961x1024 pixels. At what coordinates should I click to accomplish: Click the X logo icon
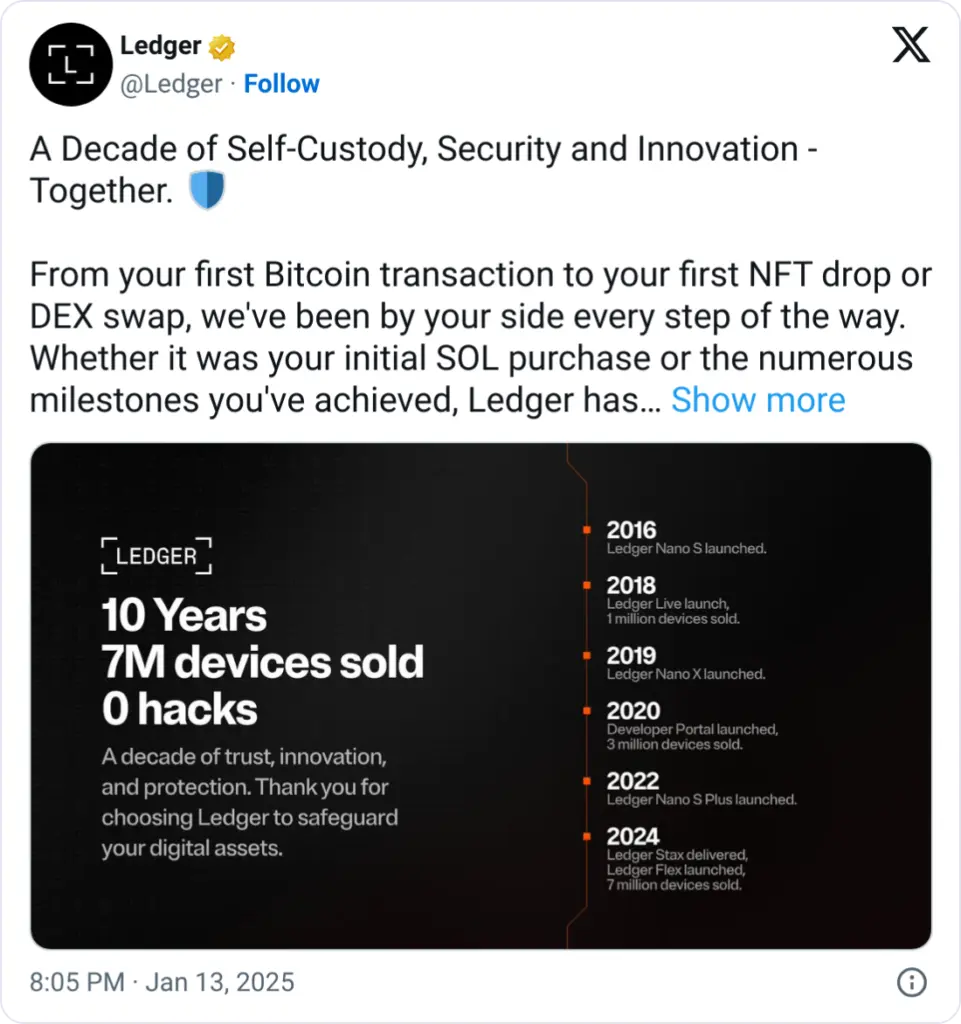pos(911,45)
